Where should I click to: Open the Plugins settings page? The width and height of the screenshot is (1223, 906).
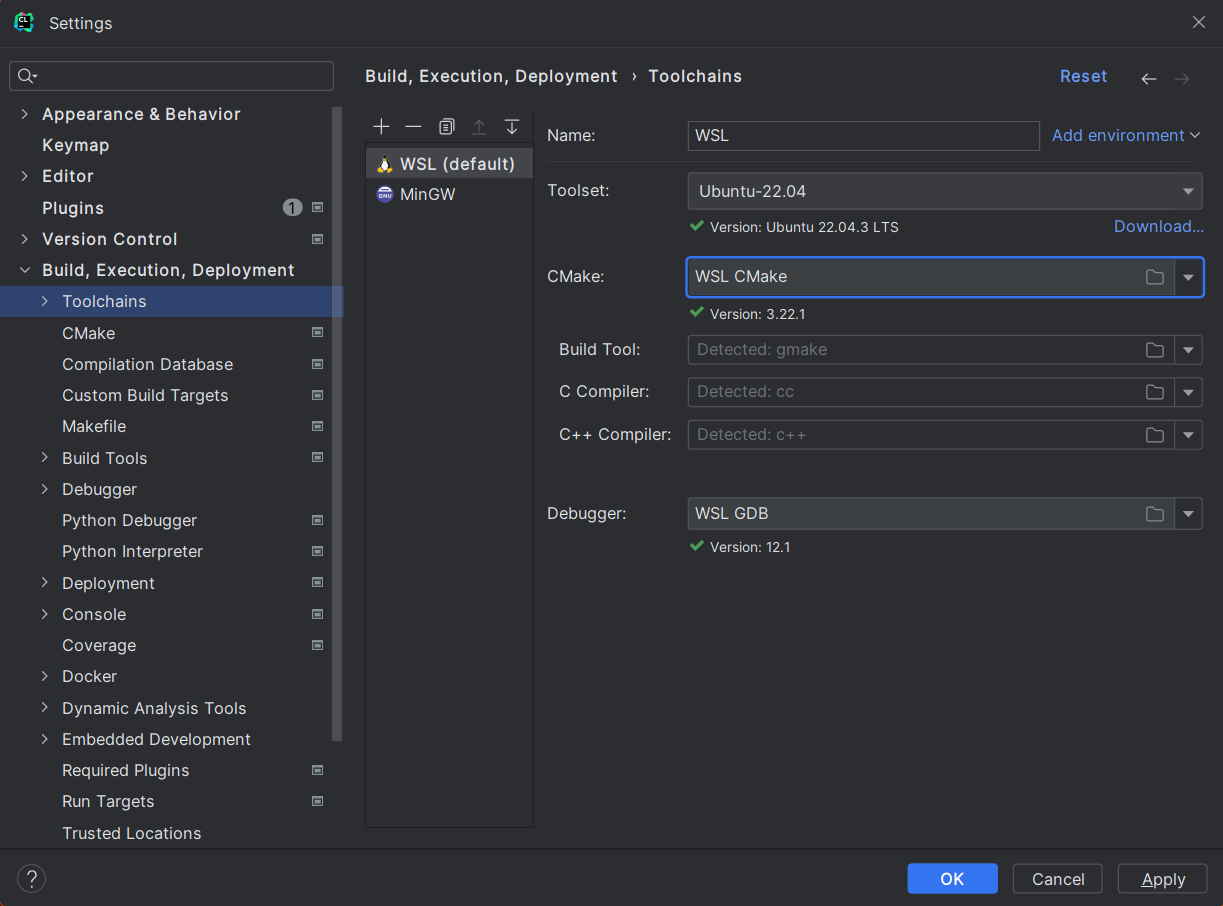[73, 208]
